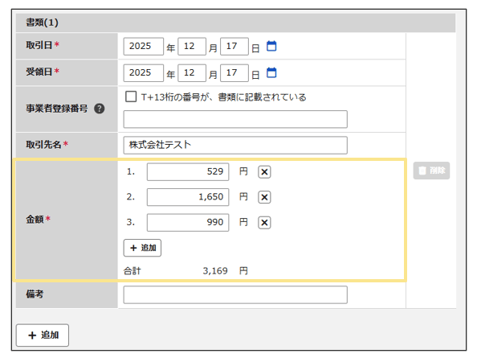Image resolution: width=477 pixels, height=362 pixels.
Task: Add another amount row with ＋追加
Action: point(142,248)
